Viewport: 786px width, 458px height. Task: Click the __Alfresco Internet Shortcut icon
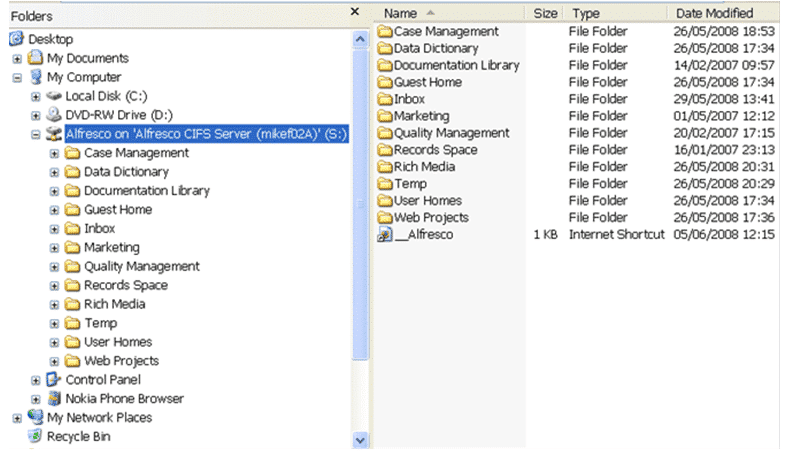click(384, 235)
